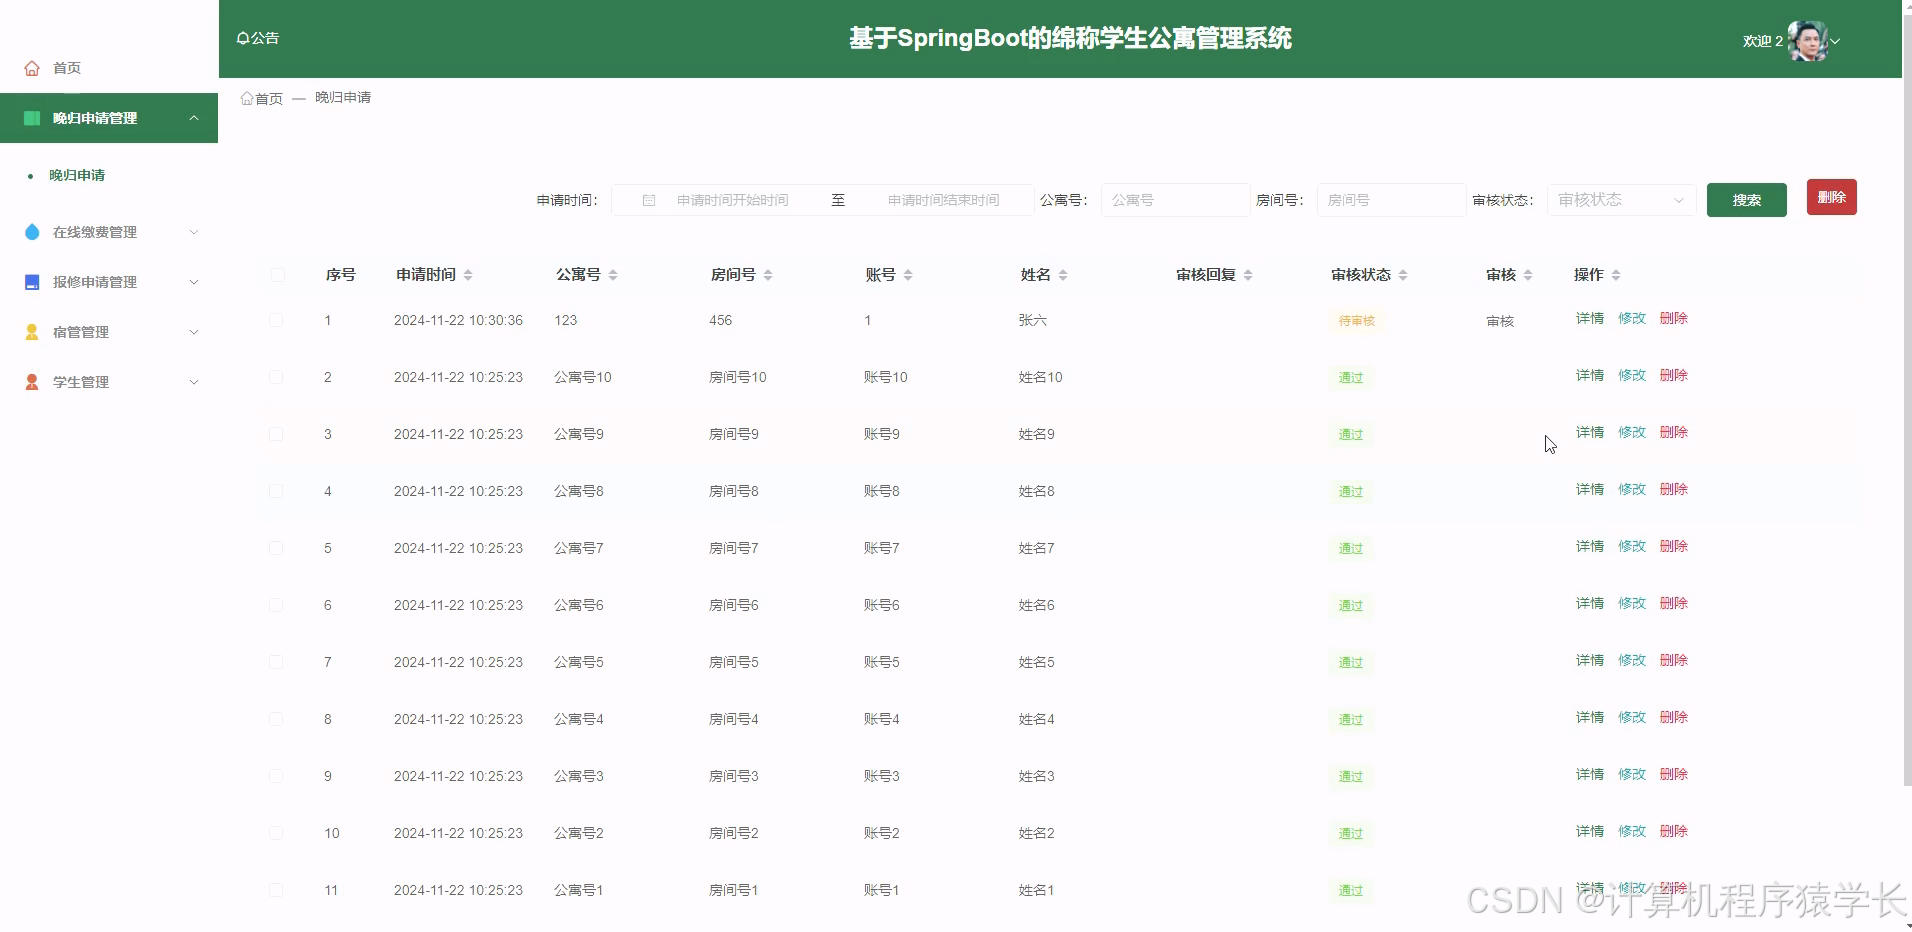Open 在线缴费管理 via its droplet icon
Screen dimensions: 1912x932
31,231
